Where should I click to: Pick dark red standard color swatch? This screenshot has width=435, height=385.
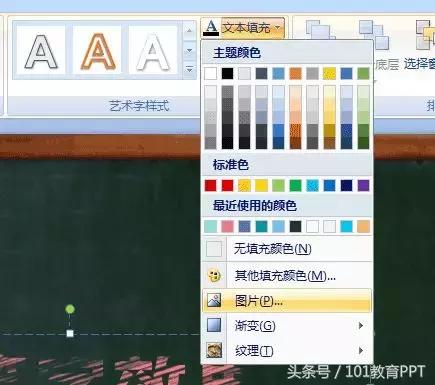point(211,186)
